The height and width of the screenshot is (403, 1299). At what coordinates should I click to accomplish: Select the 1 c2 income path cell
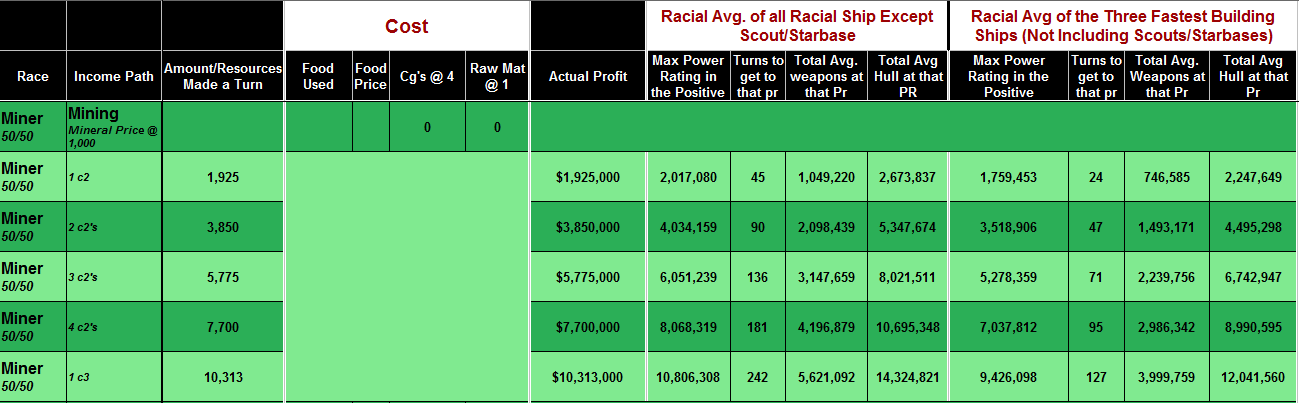(113, 177)
